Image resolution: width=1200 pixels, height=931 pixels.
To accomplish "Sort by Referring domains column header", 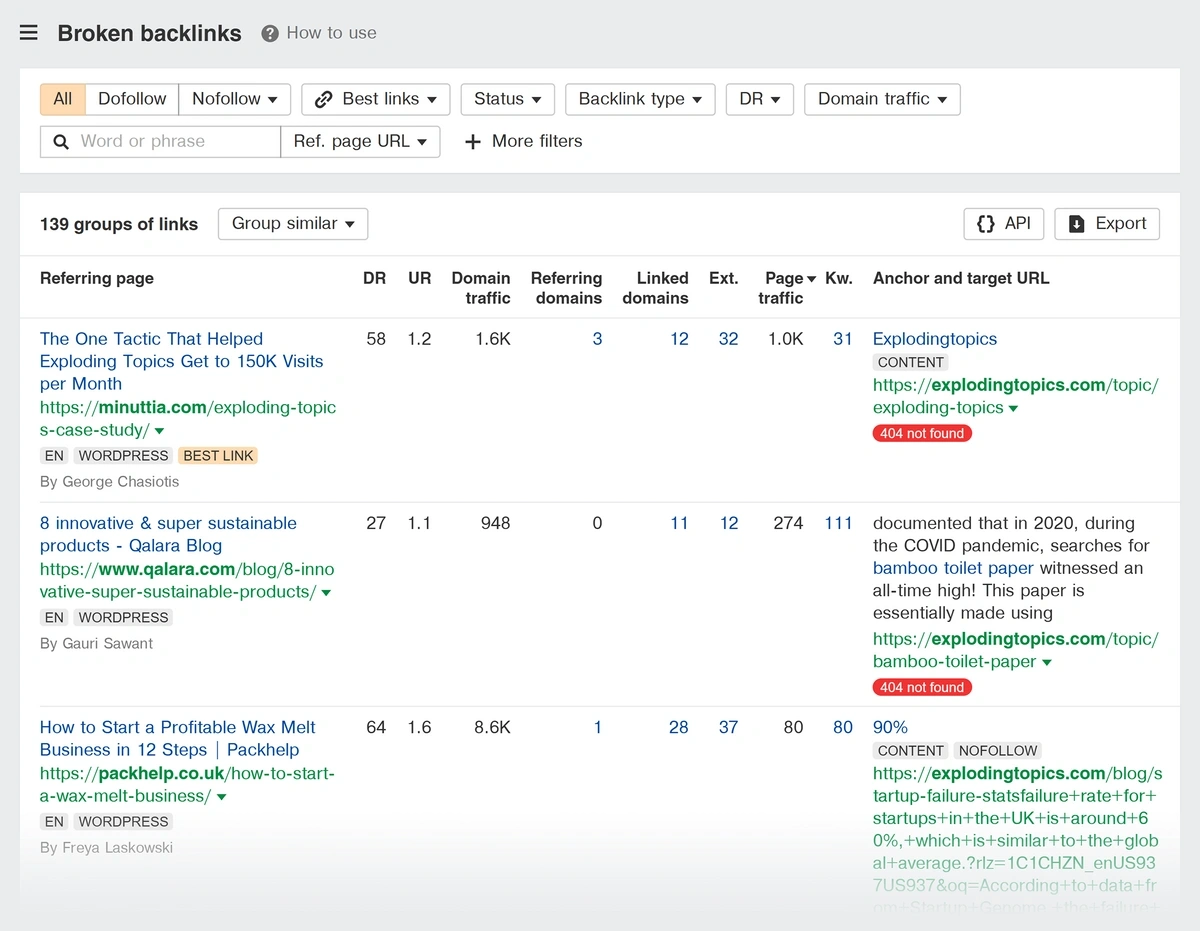I will [566, 288].
